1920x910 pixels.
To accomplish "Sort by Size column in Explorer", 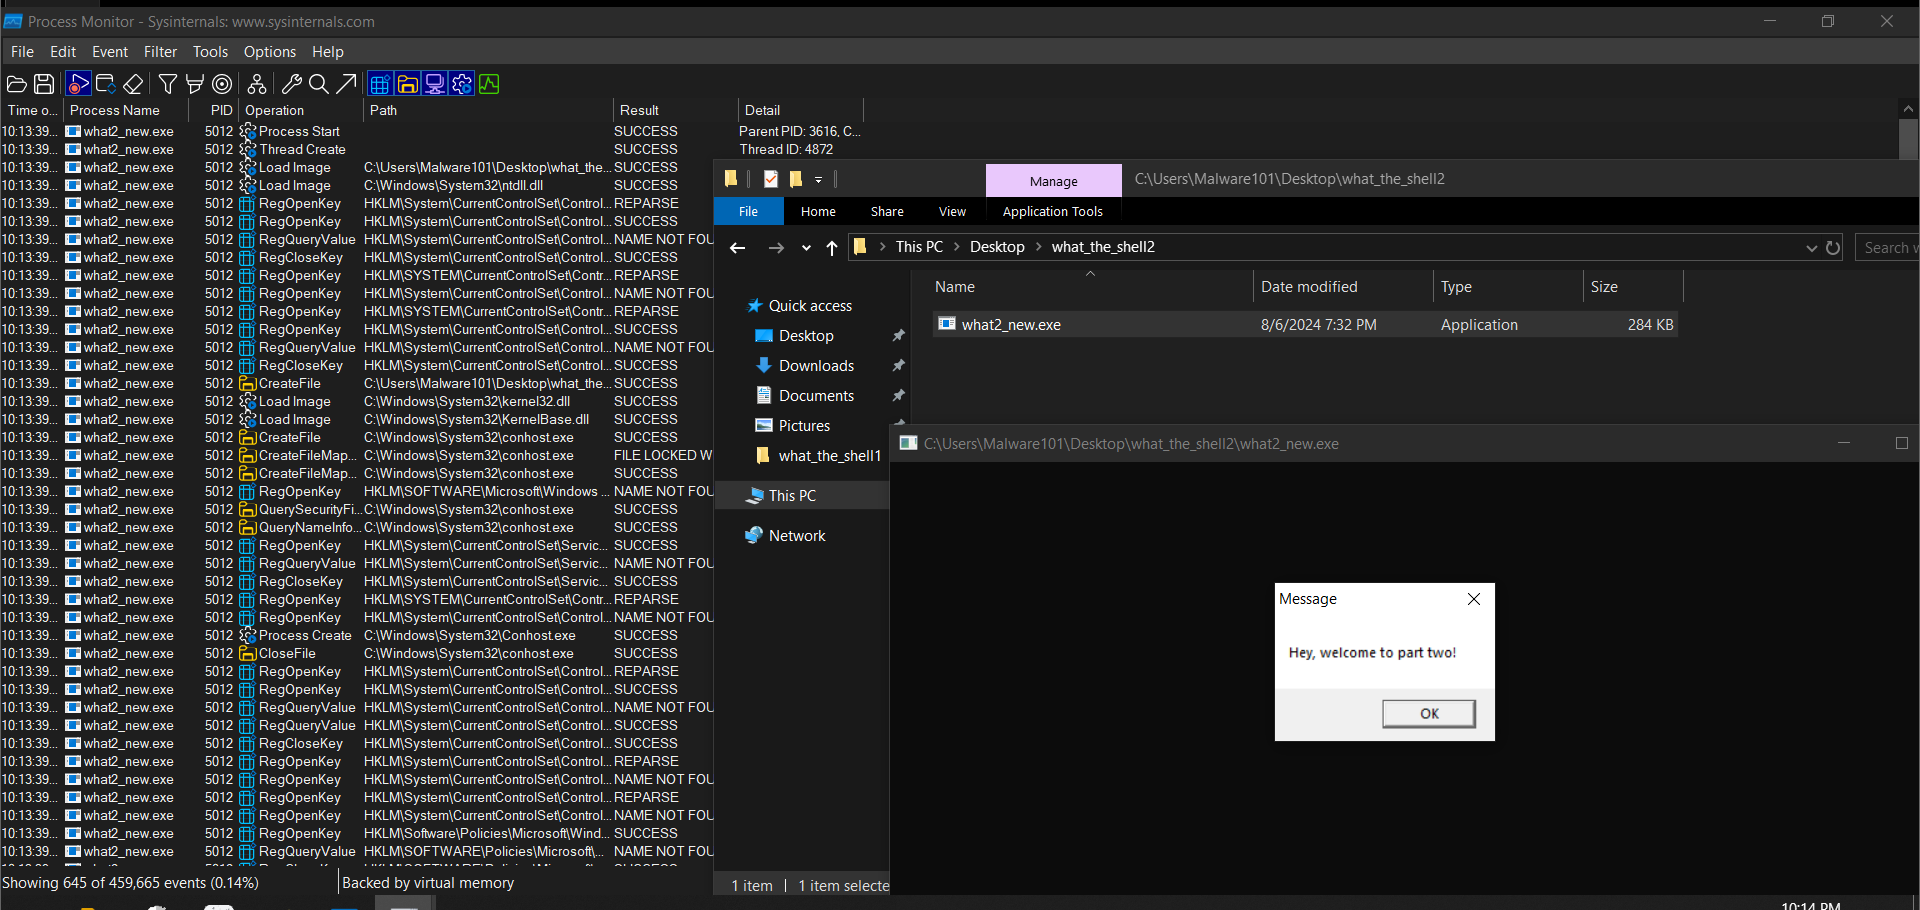I will click(x=1633, y=287).
